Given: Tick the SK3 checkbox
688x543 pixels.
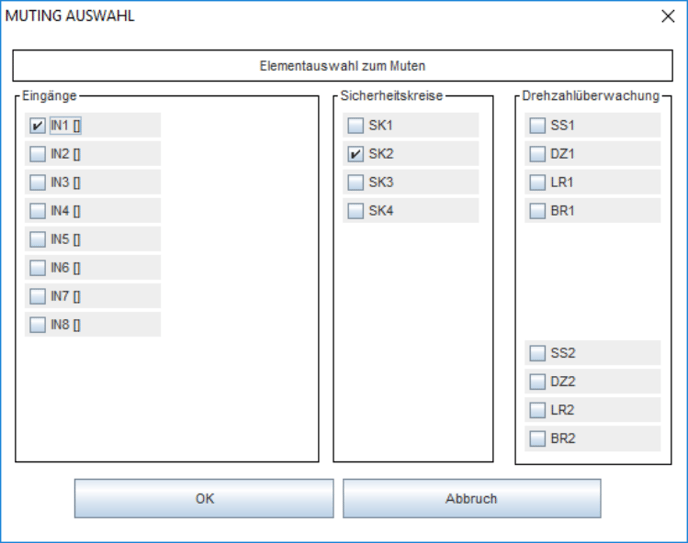Looking at the screenshot, I should point(355,183).
